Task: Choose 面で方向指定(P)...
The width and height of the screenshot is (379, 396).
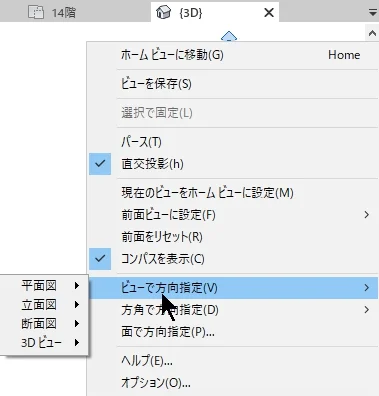Action: pyautogui.click(x=233, y=332)
